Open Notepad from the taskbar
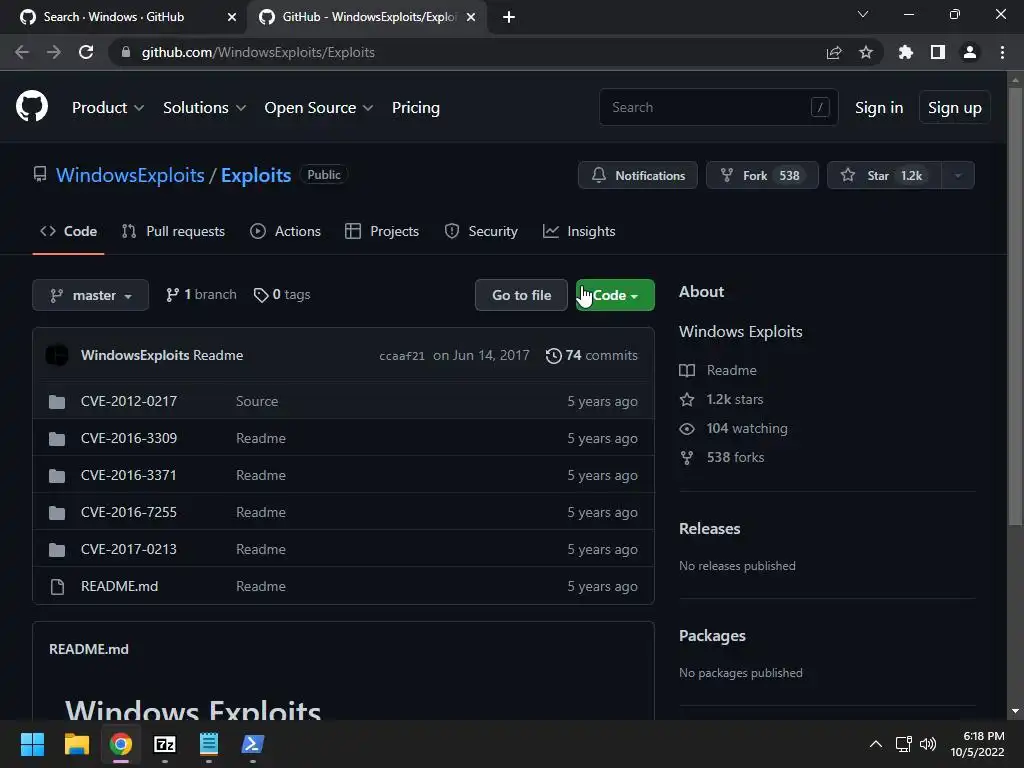This screenshot has width=1024, height=768. pyautogui.click(x=208, y=744)
